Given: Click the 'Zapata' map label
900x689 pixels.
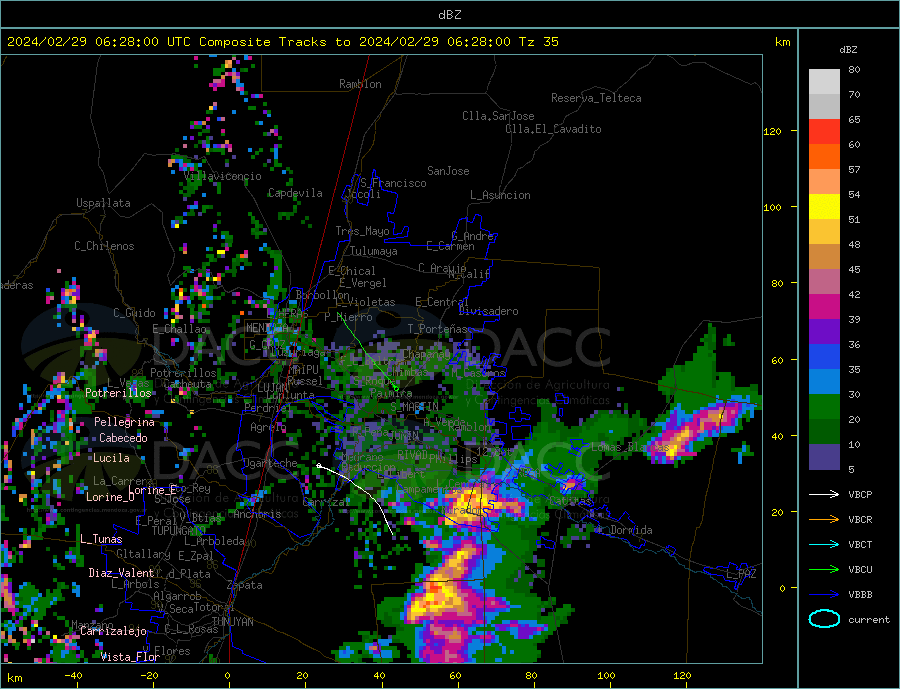Looking at the screenshot, I should click(x=245, y=585).
